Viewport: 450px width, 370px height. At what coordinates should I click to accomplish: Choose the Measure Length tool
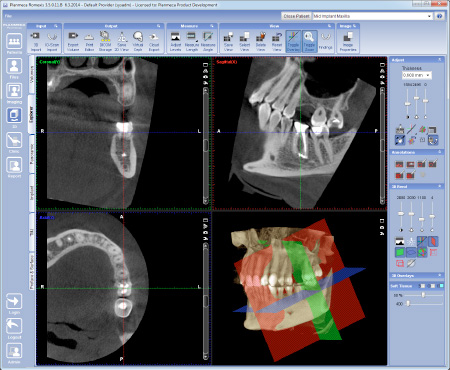(x=192, y=41)
